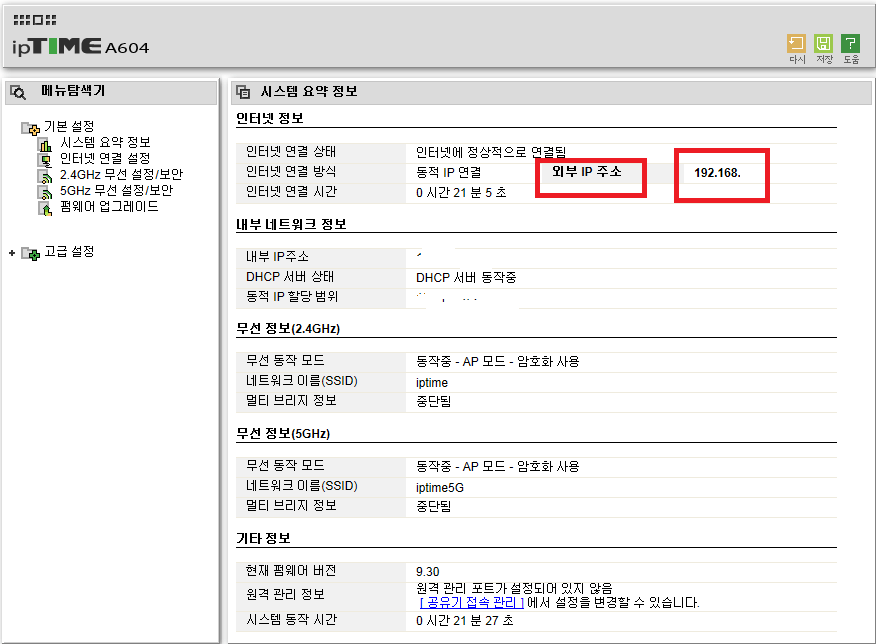Click the 기타 정보 section heading

[263, 538]
